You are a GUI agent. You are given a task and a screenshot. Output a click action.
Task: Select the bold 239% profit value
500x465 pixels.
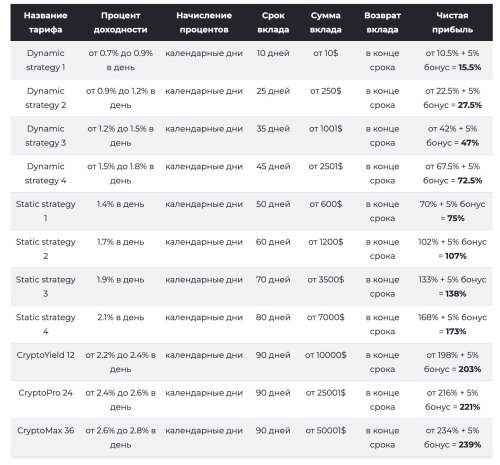coord(470,445)
